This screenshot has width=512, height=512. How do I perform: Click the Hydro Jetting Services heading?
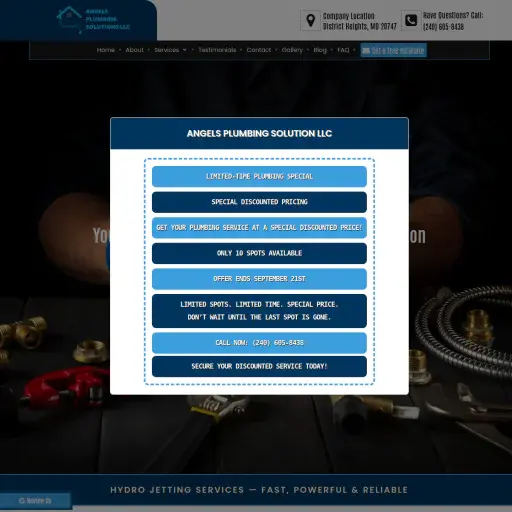259,490
